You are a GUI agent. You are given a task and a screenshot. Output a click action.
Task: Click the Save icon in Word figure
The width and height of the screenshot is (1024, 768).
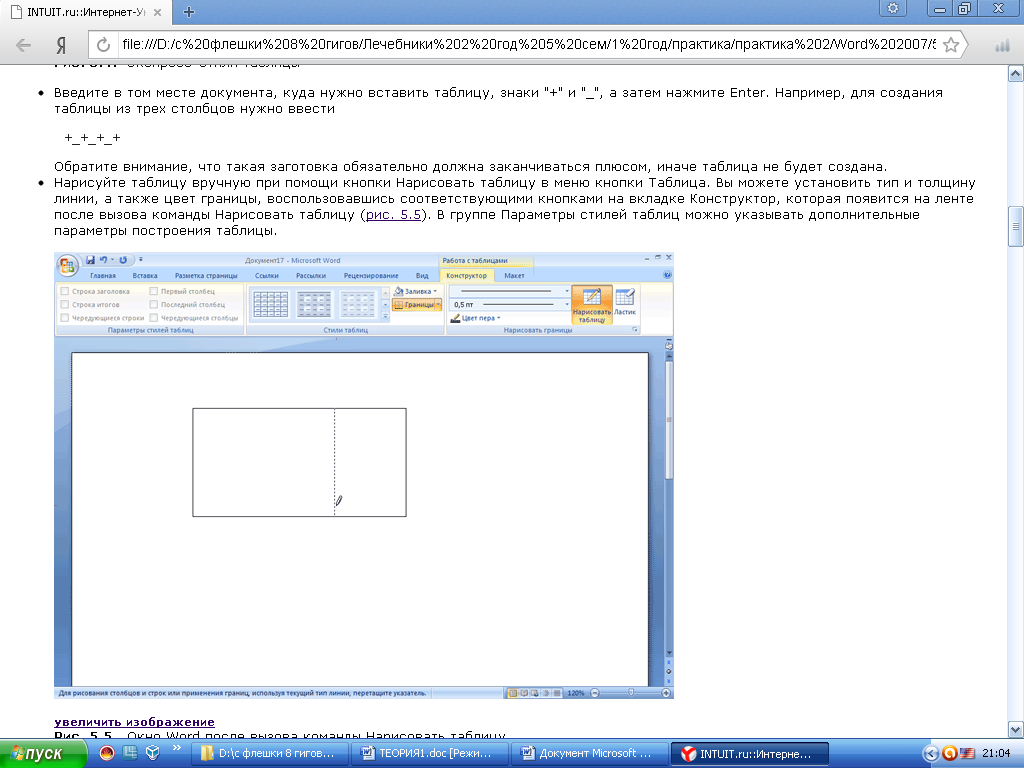tap(91, 260)
